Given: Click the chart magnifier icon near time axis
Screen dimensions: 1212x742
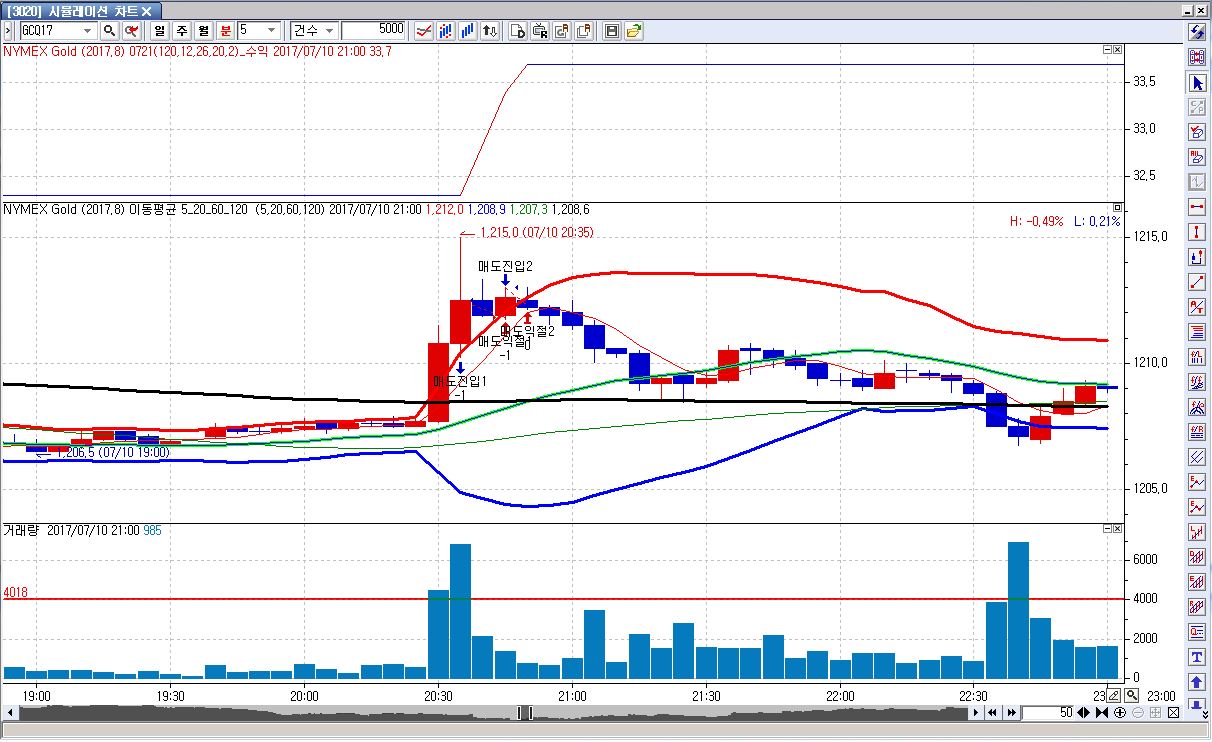Looking at the screenshot, I should pos(1131,695).
